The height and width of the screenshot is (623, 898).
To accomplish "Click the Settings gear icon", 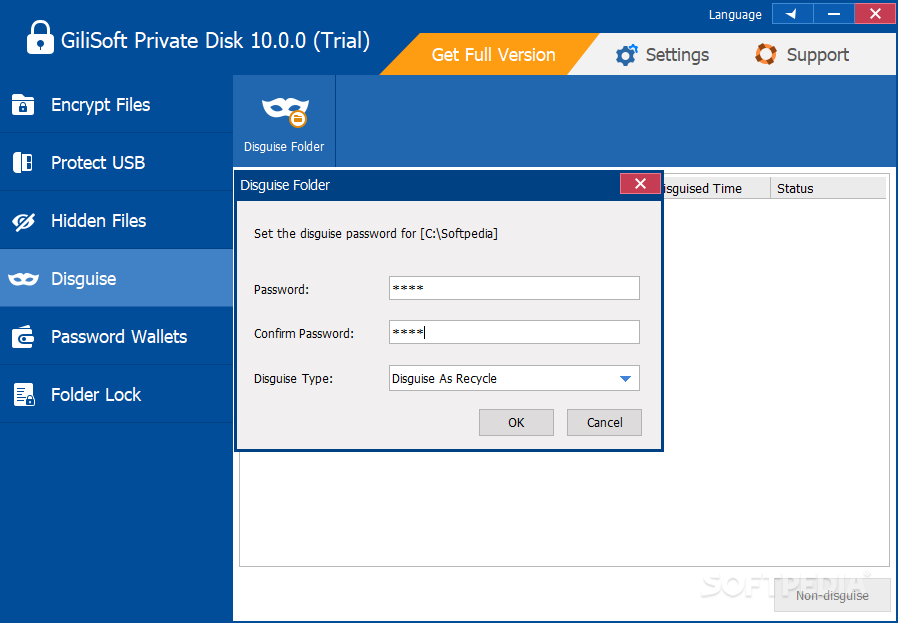I will click(x=626, y=55).
